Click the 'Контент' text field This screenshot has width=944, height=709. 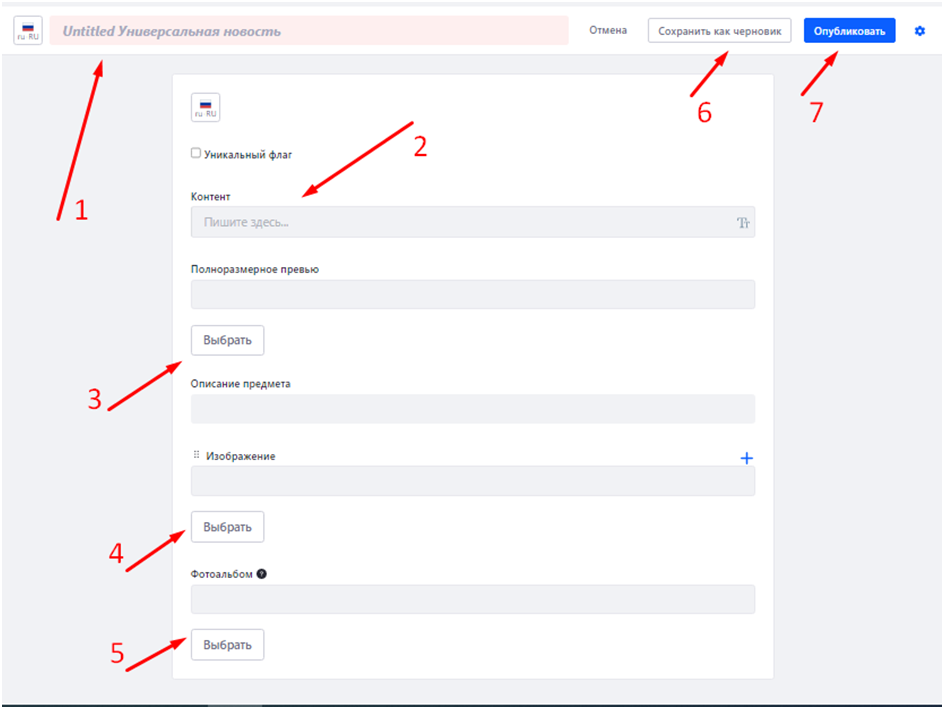pos(460,222)
